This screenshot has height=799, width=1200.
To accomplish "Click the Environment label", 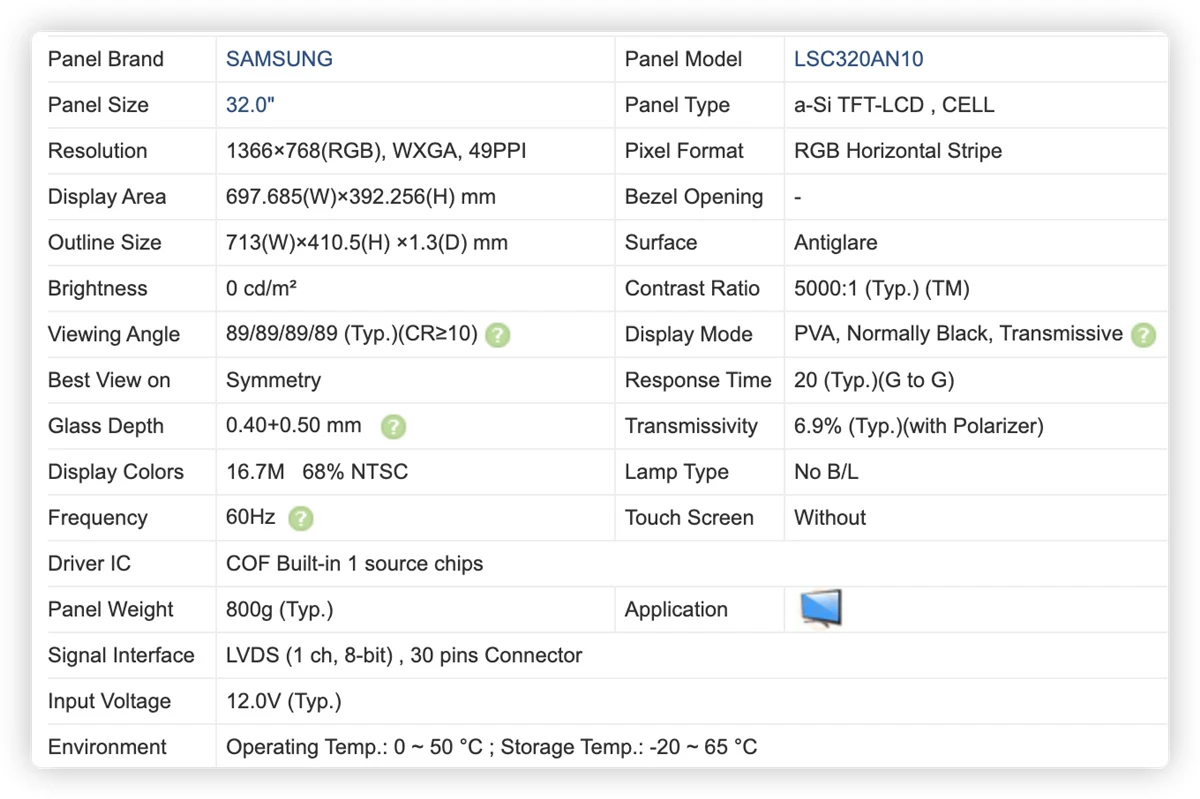I will click(x=107, y=748).
